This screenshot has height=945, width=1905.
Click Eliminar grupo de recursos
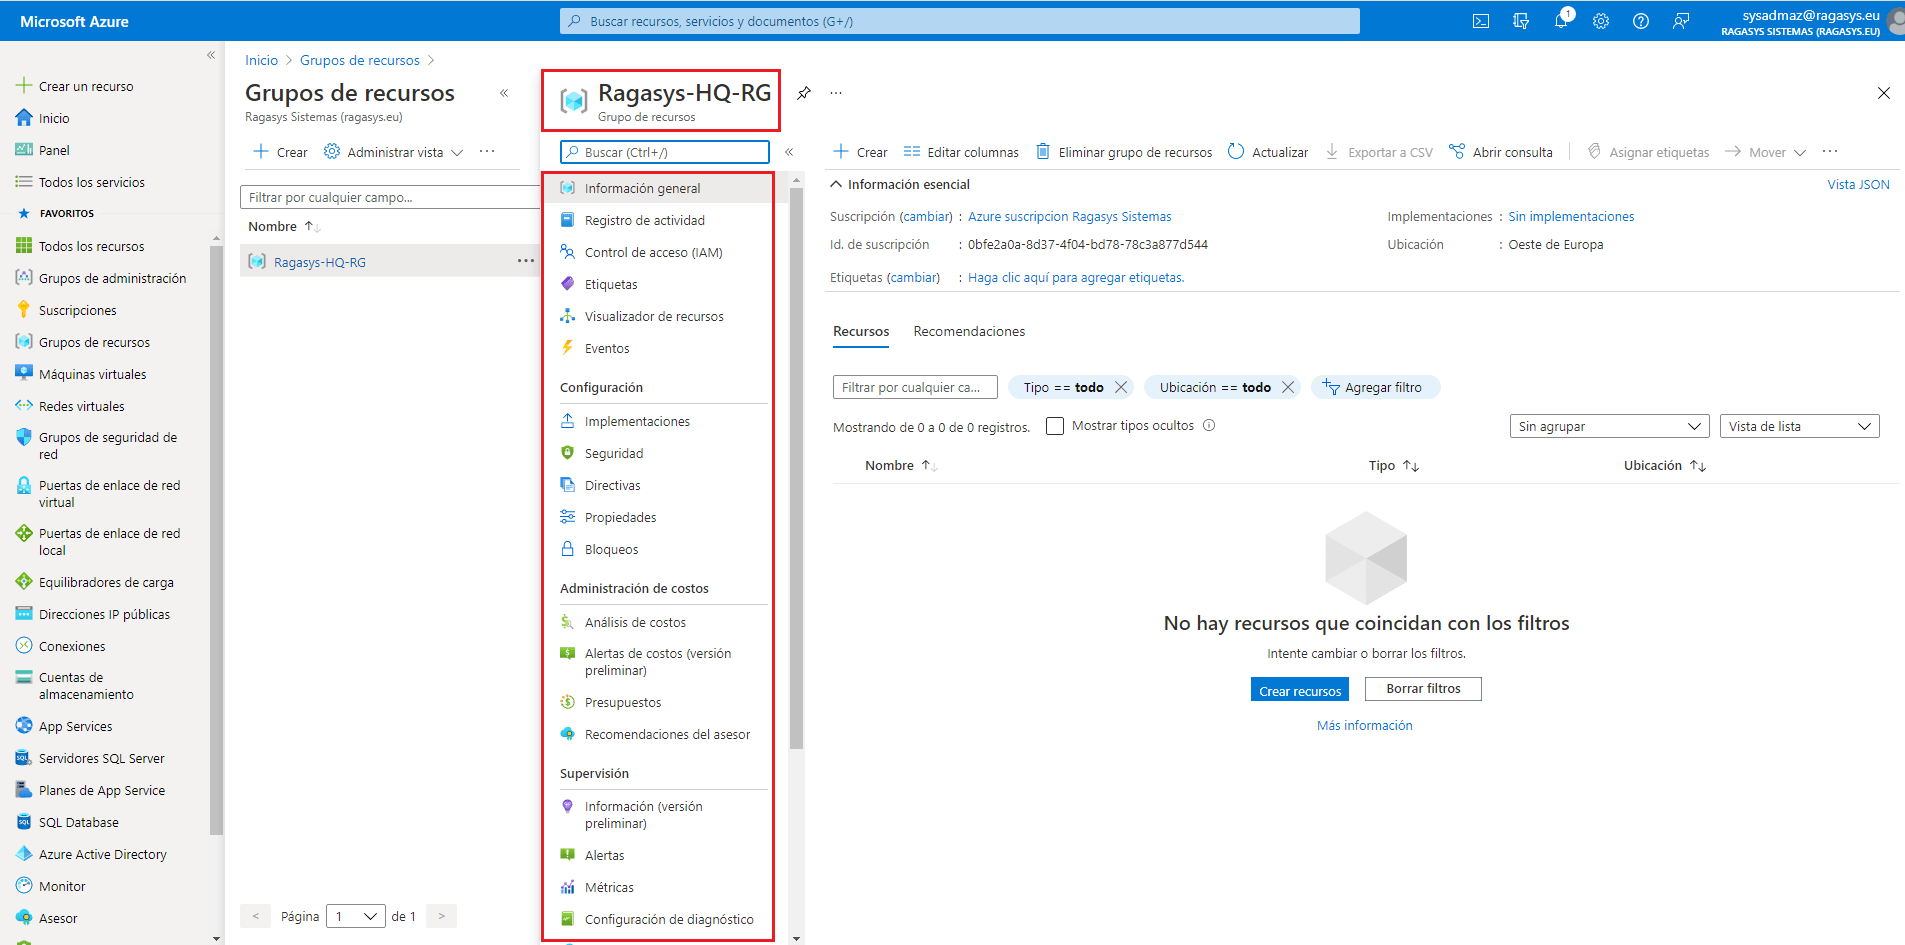pos(1123,152)
